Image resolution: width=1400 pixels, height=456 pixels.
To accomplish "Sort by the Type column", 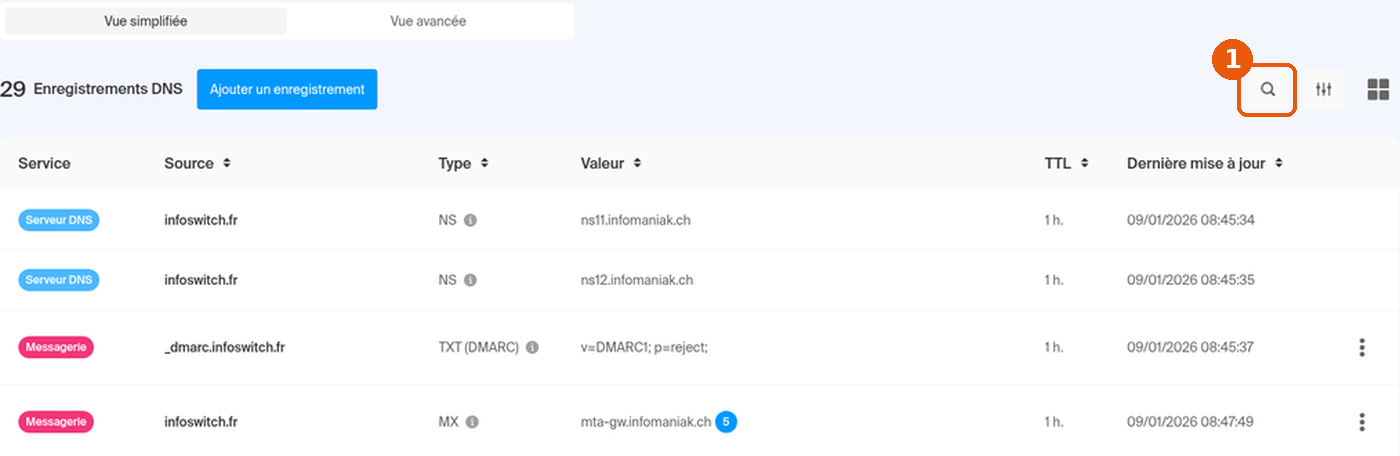I will click(x=463, y=163).
